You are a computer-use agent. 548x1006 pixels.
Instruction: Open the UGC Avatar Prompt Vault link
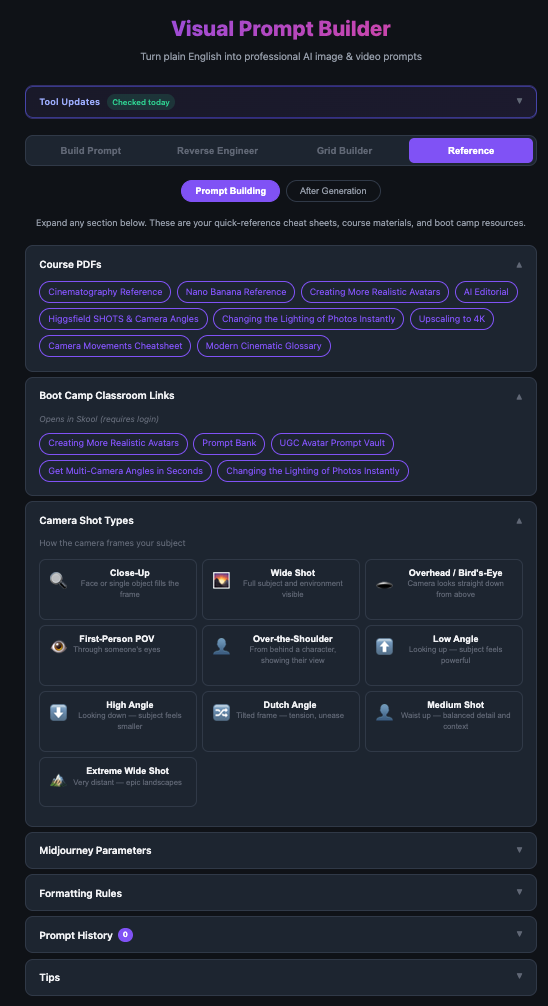[x=332, y=443]
